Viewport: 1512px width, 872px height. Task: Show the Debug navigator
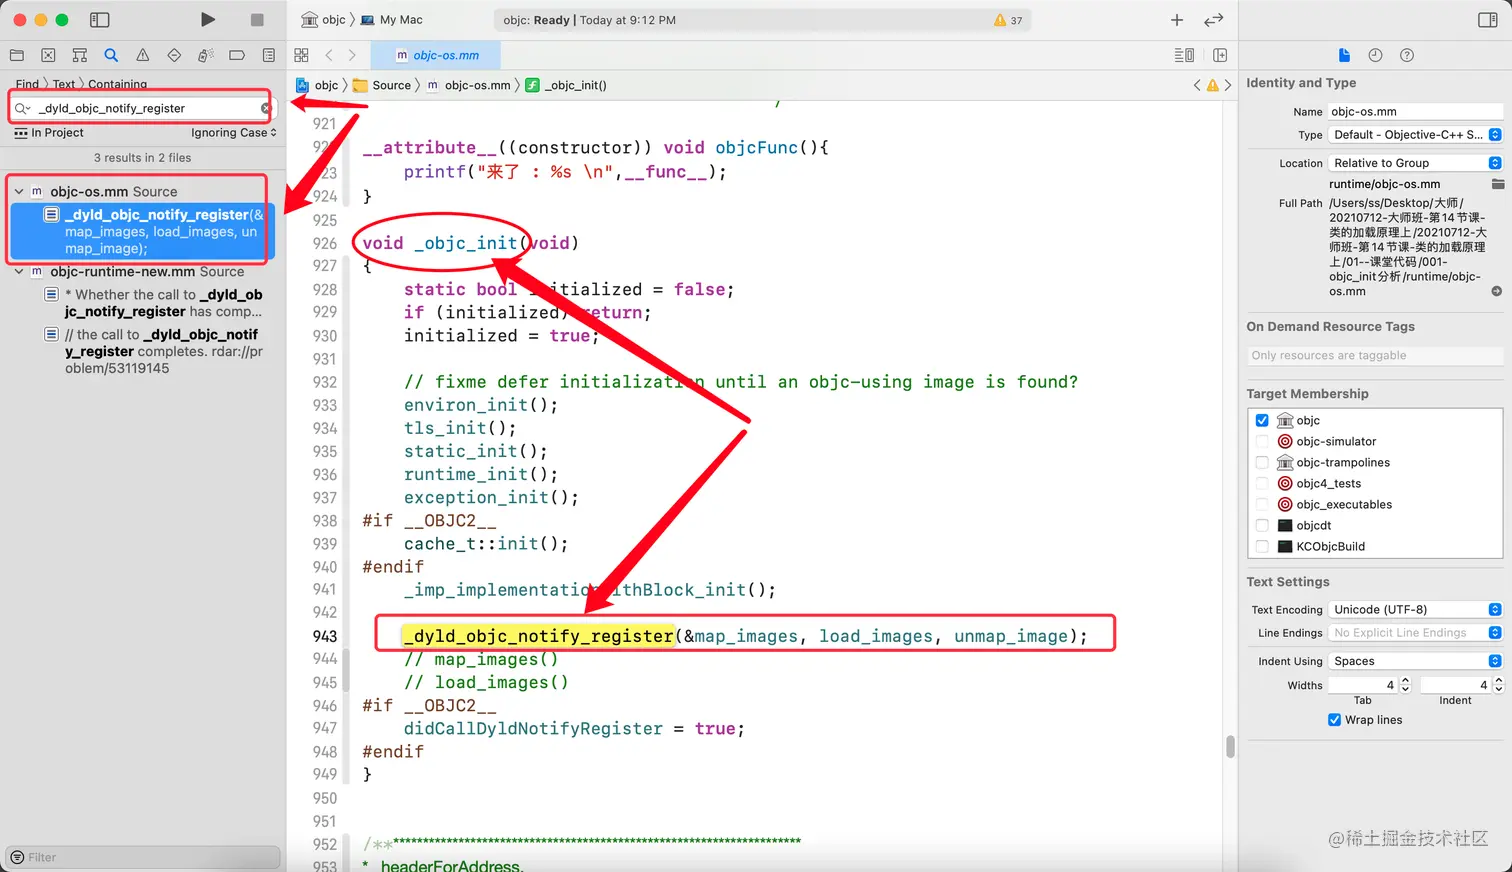click(206, 56)
